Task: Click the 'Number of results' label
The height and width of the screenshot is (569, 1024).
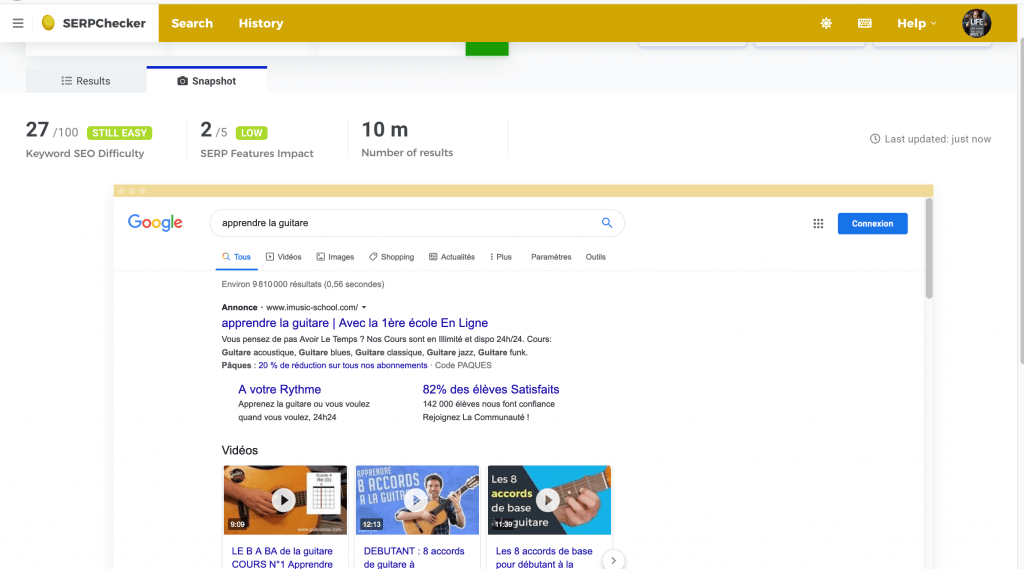Action: 407,153
